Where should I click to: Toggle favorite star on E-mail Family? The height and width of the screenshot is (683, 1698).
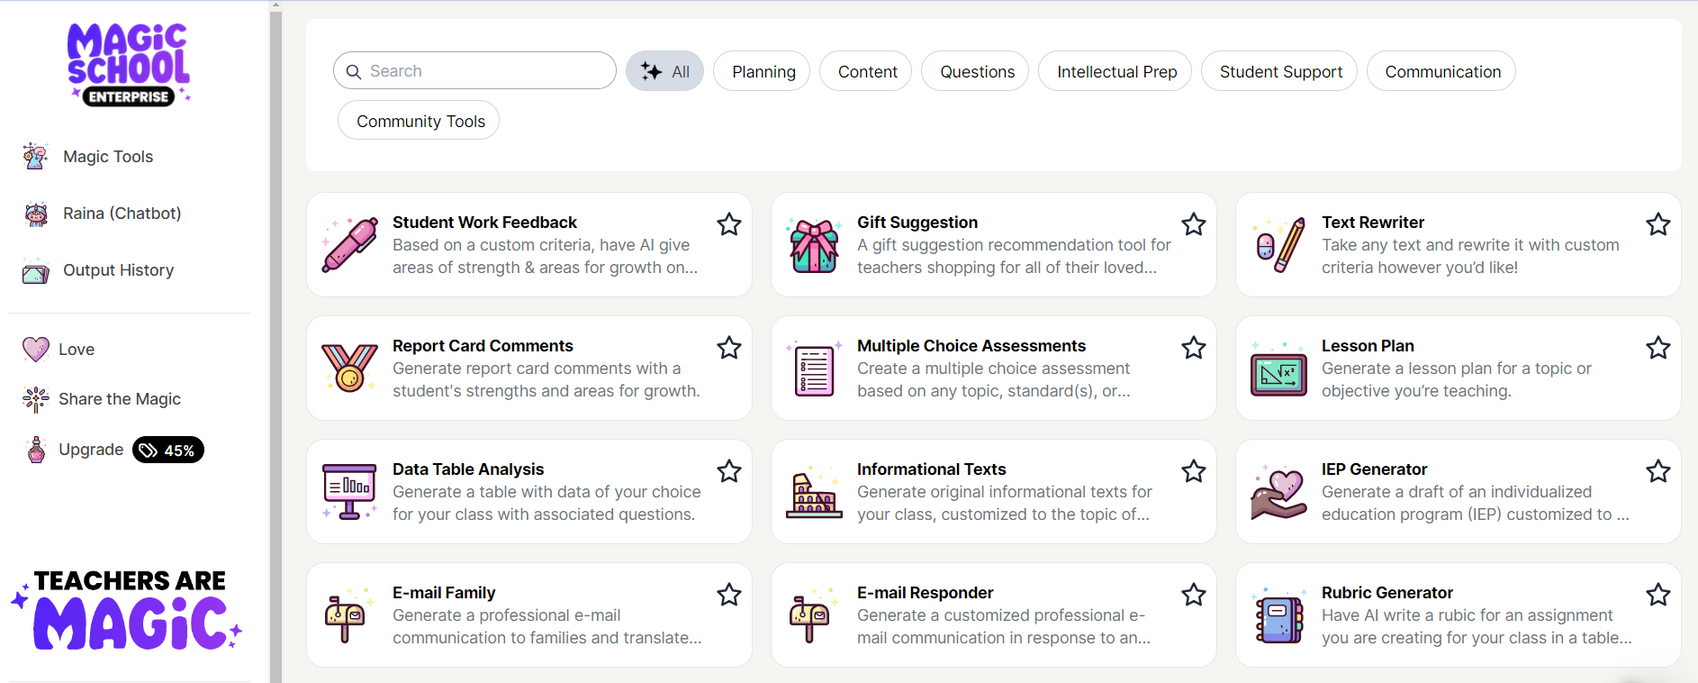tap(729, 595)
